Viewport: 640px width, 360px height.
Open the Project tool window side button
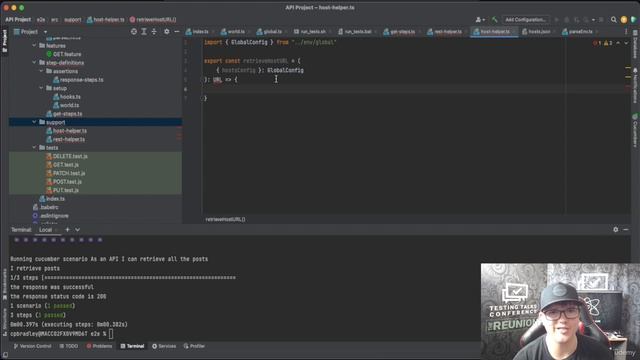click(x=5, y=41)
